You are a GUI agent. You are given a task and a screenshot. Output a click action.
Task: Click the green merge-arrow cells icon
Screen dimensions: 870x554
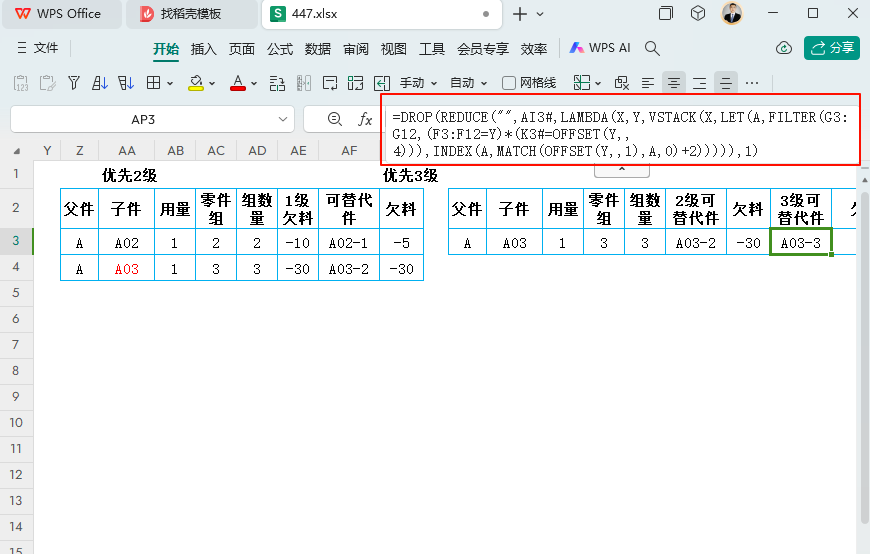[356, 83]
